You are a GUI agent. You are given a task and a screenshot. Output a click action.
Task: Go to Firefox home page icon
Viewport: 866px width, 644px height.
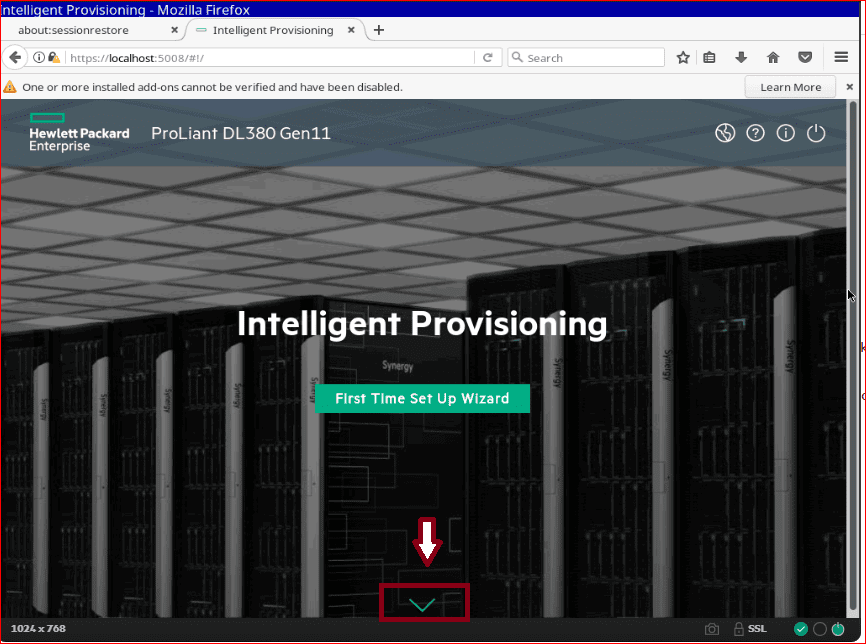tap(773, 58)
